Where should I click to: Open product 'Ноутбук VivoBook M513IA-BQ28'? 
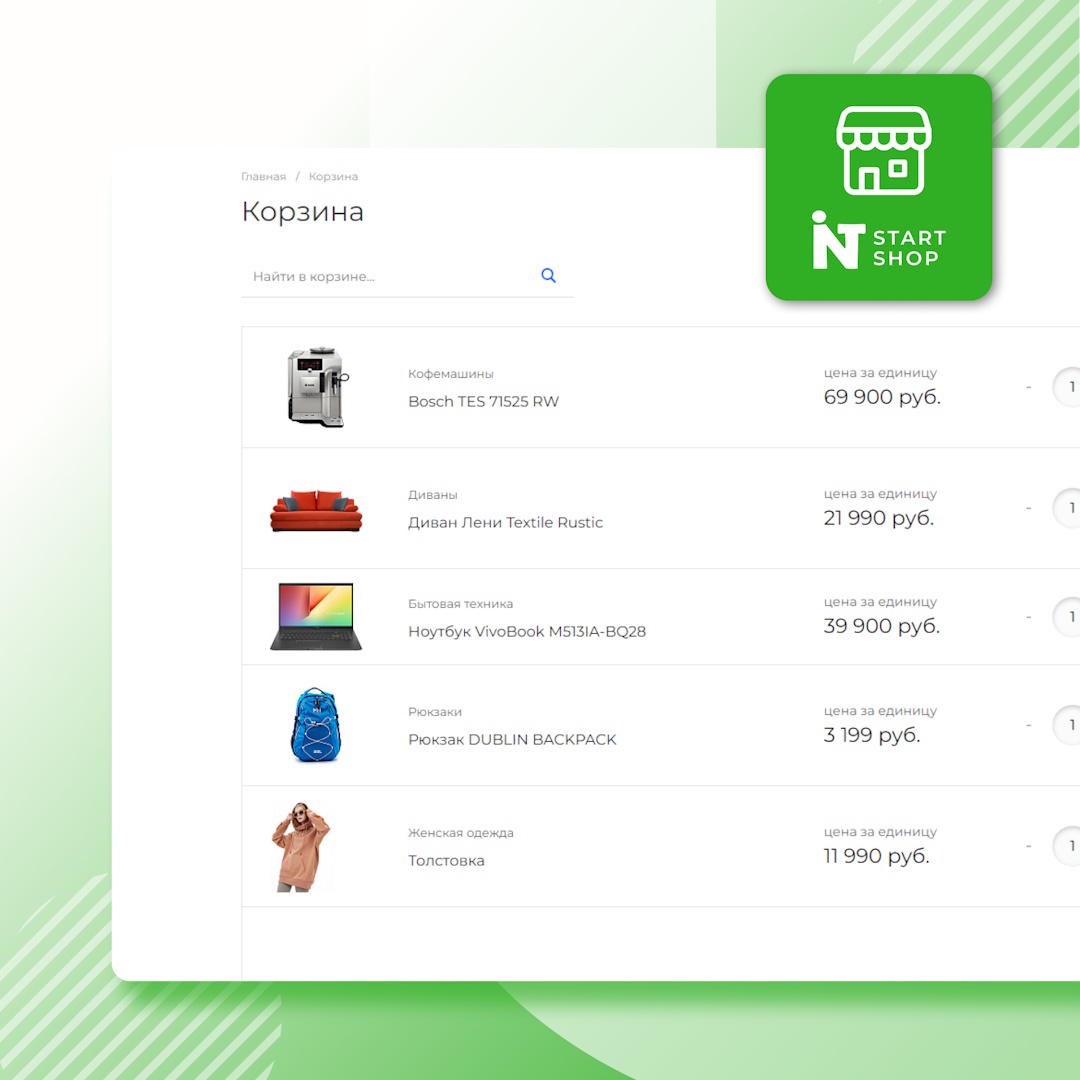coord(527,632)
